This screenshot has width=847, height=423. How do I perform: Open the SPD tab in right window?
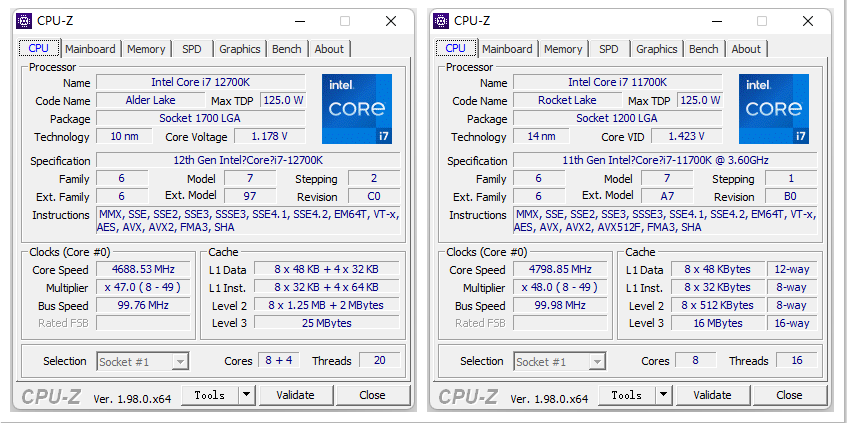[608, 49]
